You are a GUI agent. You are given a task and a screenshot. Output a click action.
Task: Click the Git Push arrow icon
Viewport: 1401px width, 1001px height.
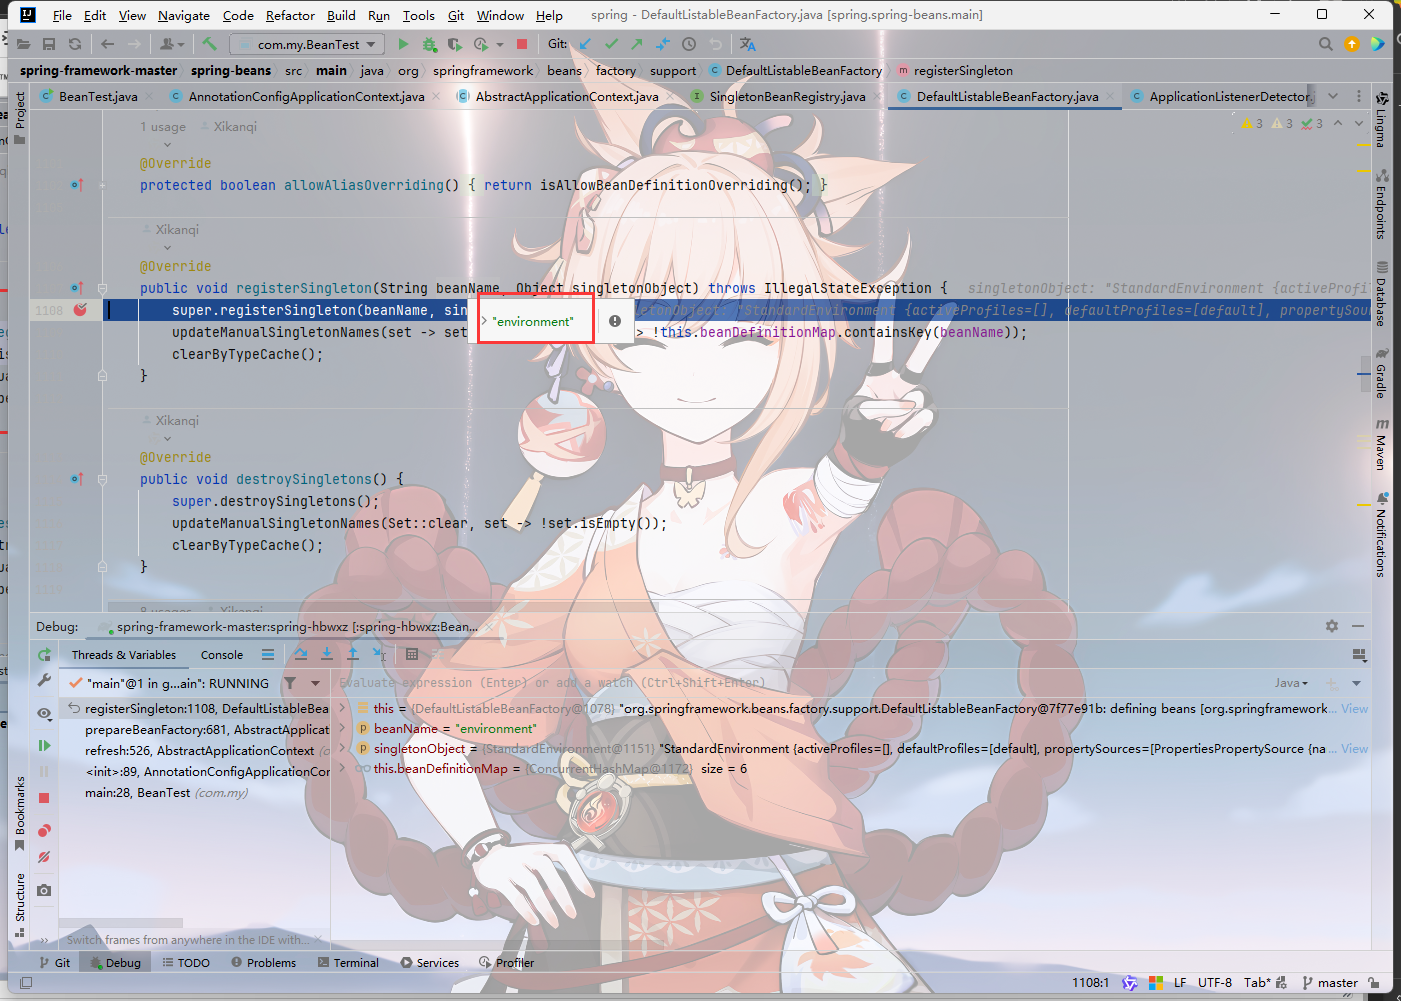tap(636, 44)
